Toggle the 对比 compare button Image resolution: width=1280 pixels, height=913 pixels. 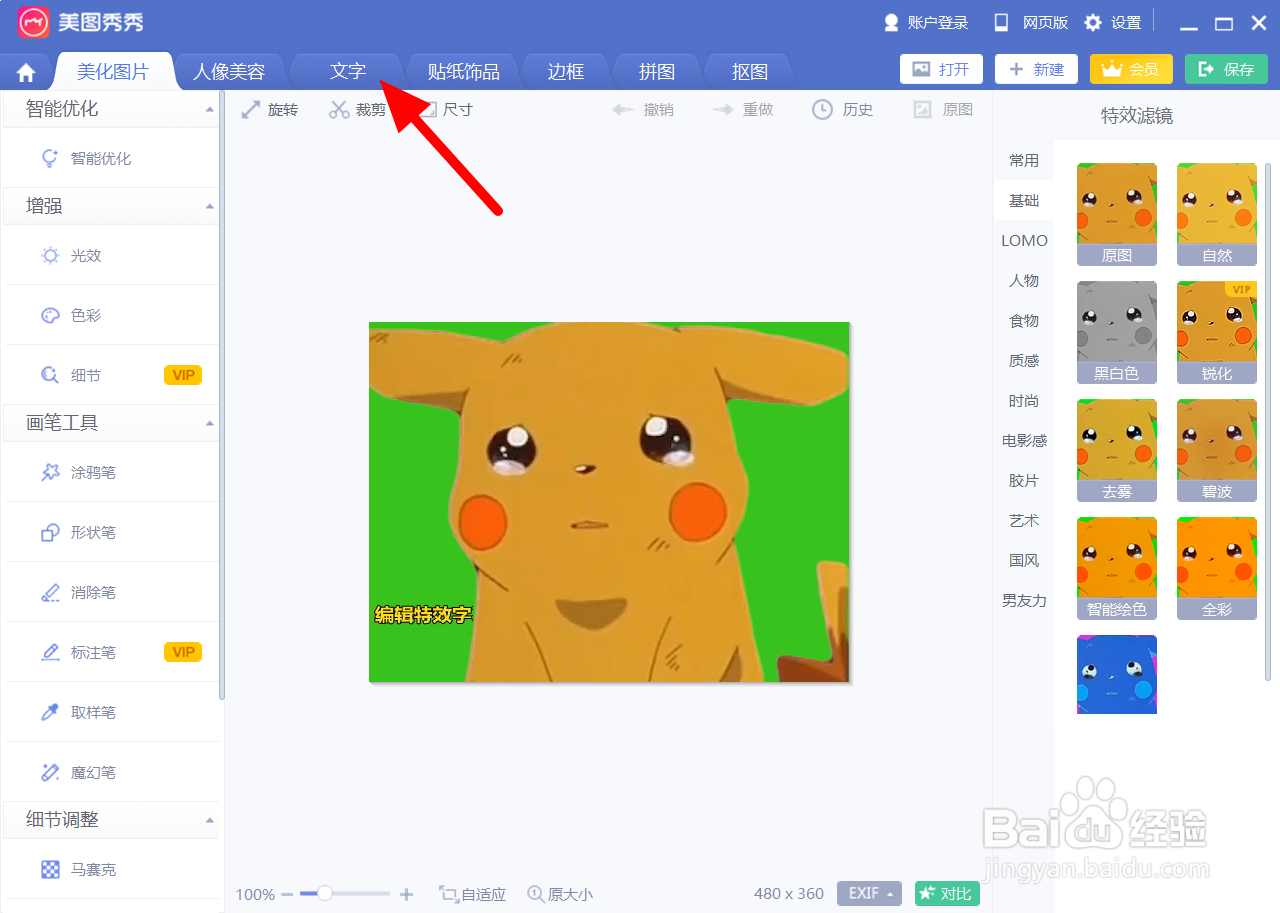click(x=947, y=893)
